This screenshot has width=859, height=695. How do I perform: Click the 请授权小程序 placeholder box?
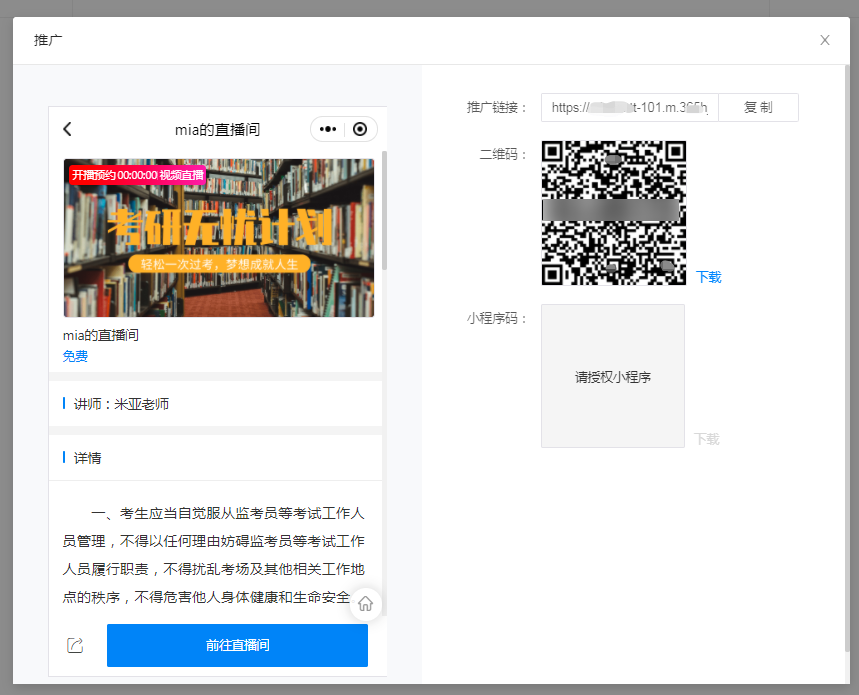click(613, 376)
